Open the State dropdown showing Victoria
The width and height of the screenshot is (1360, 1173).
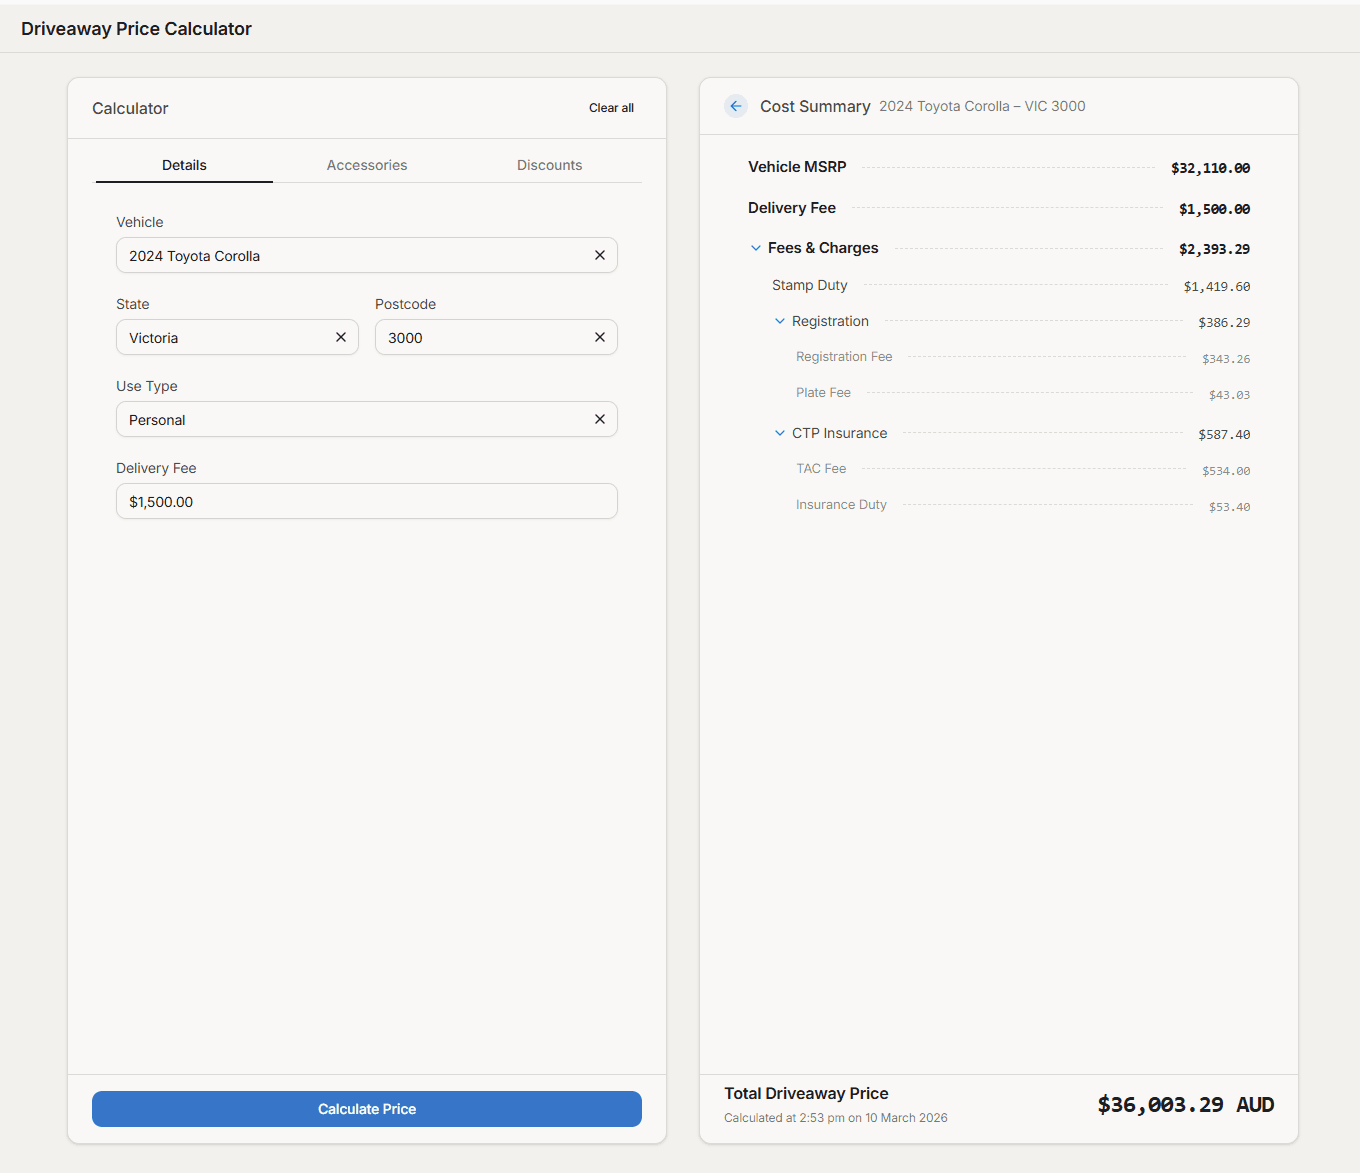pos(225,337)
